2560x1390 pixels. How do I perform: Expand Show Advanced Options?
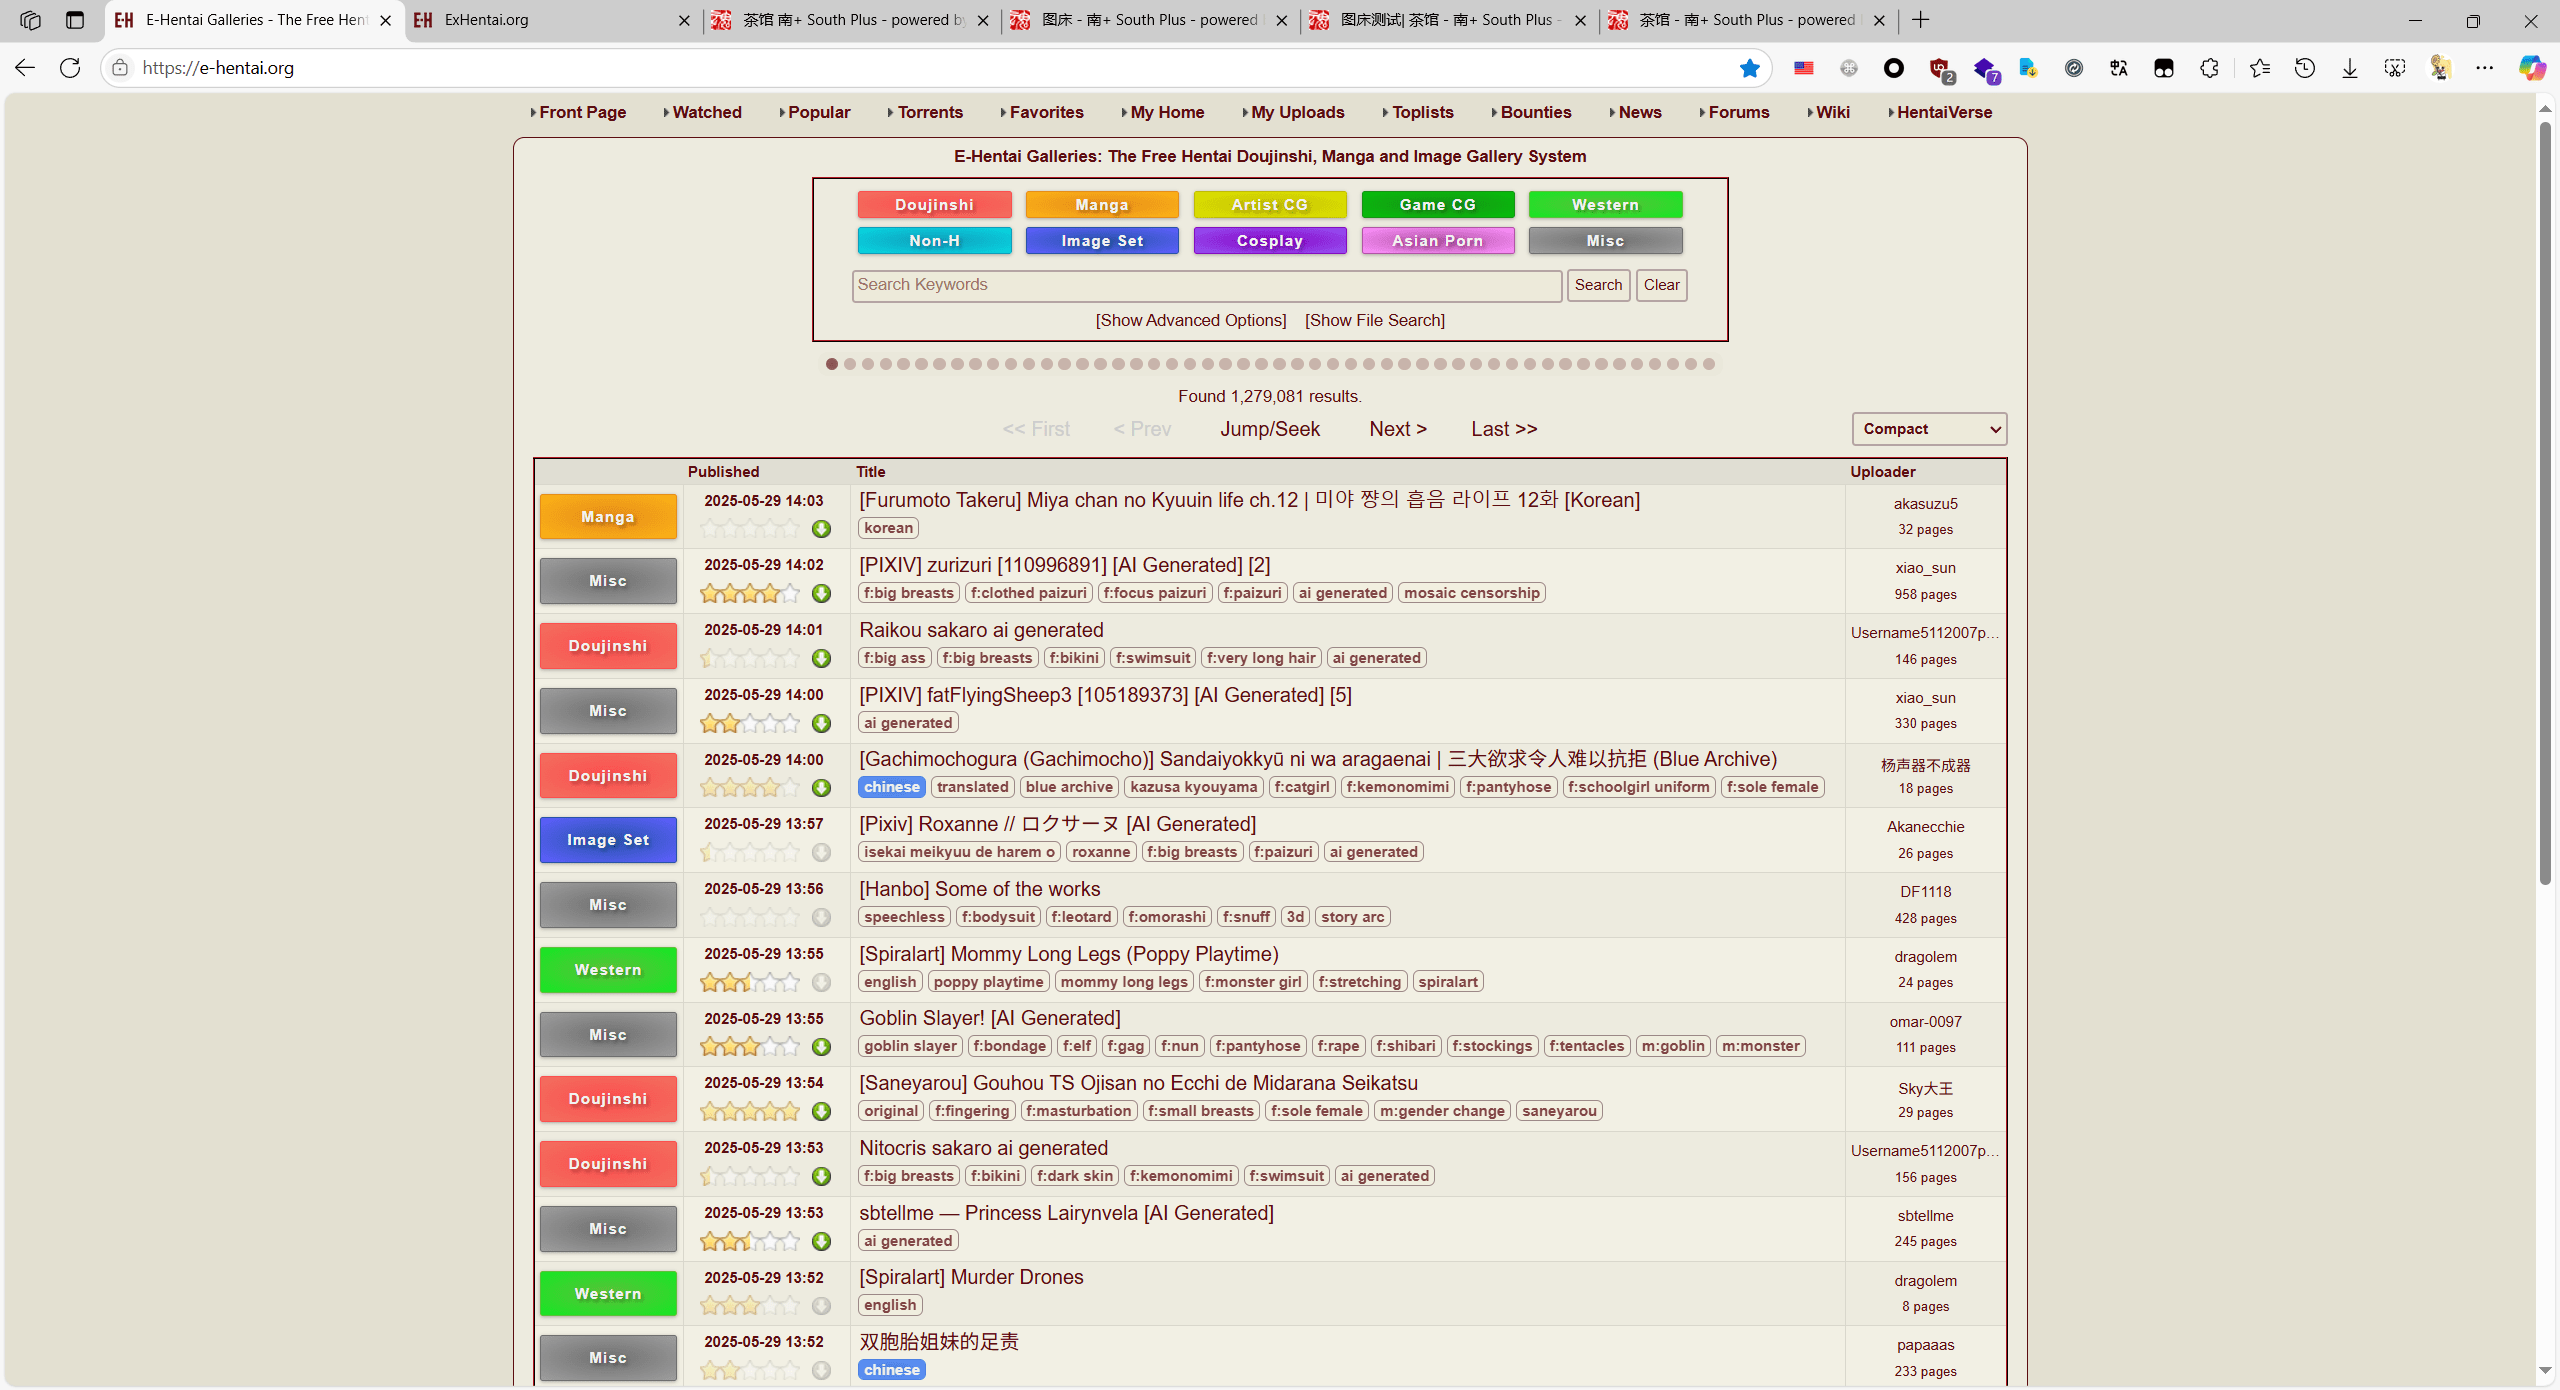(x=1190, y=320)
